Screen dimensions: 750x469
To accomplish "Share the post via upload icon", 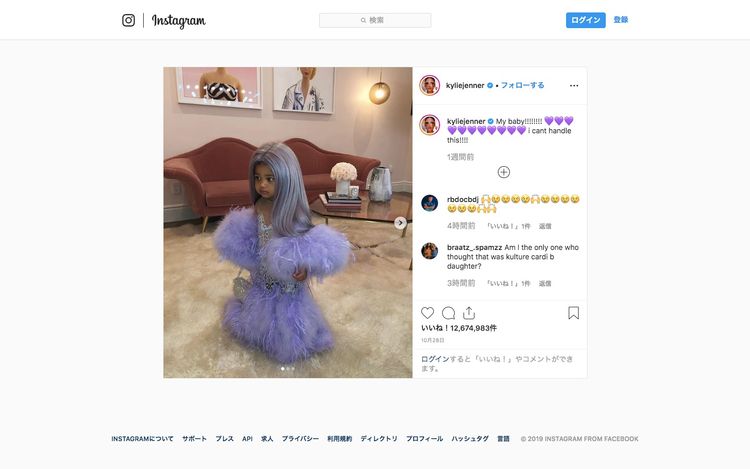I will pos(469,313).
